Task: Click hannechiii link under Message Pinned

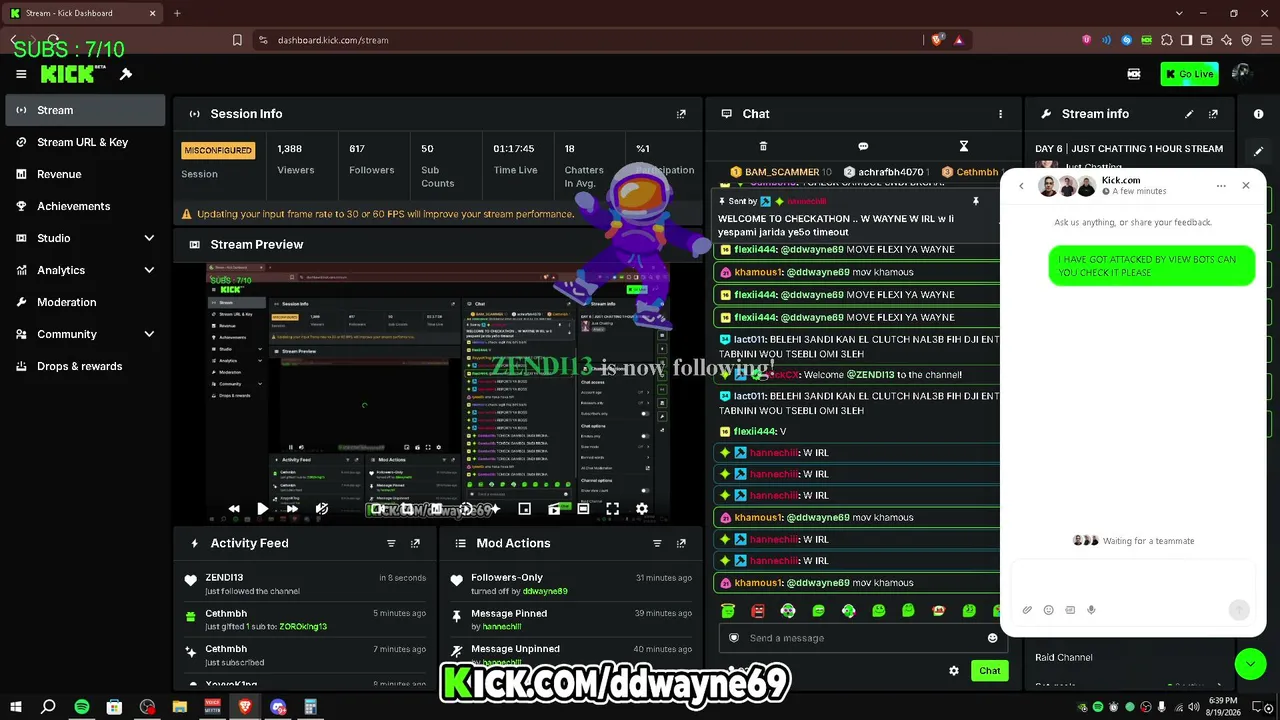Action: [x=503, y=627]
